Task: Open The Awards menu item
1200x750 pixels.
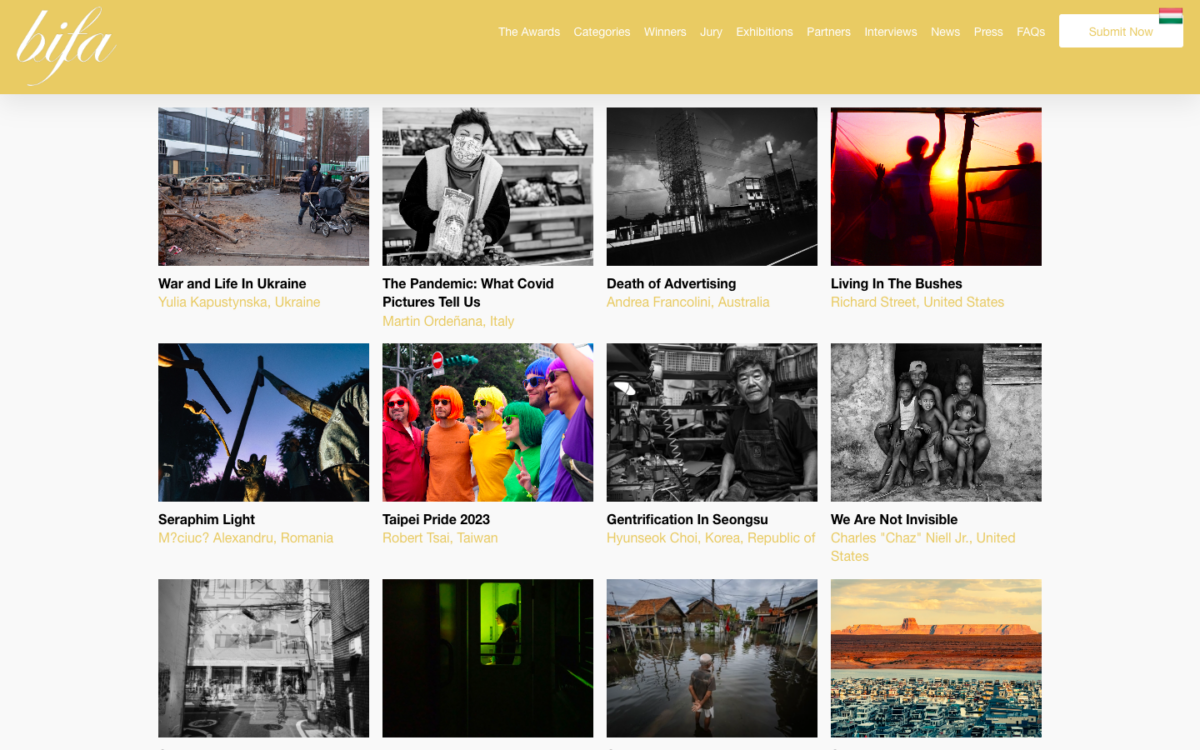Action: pos(529,32)
